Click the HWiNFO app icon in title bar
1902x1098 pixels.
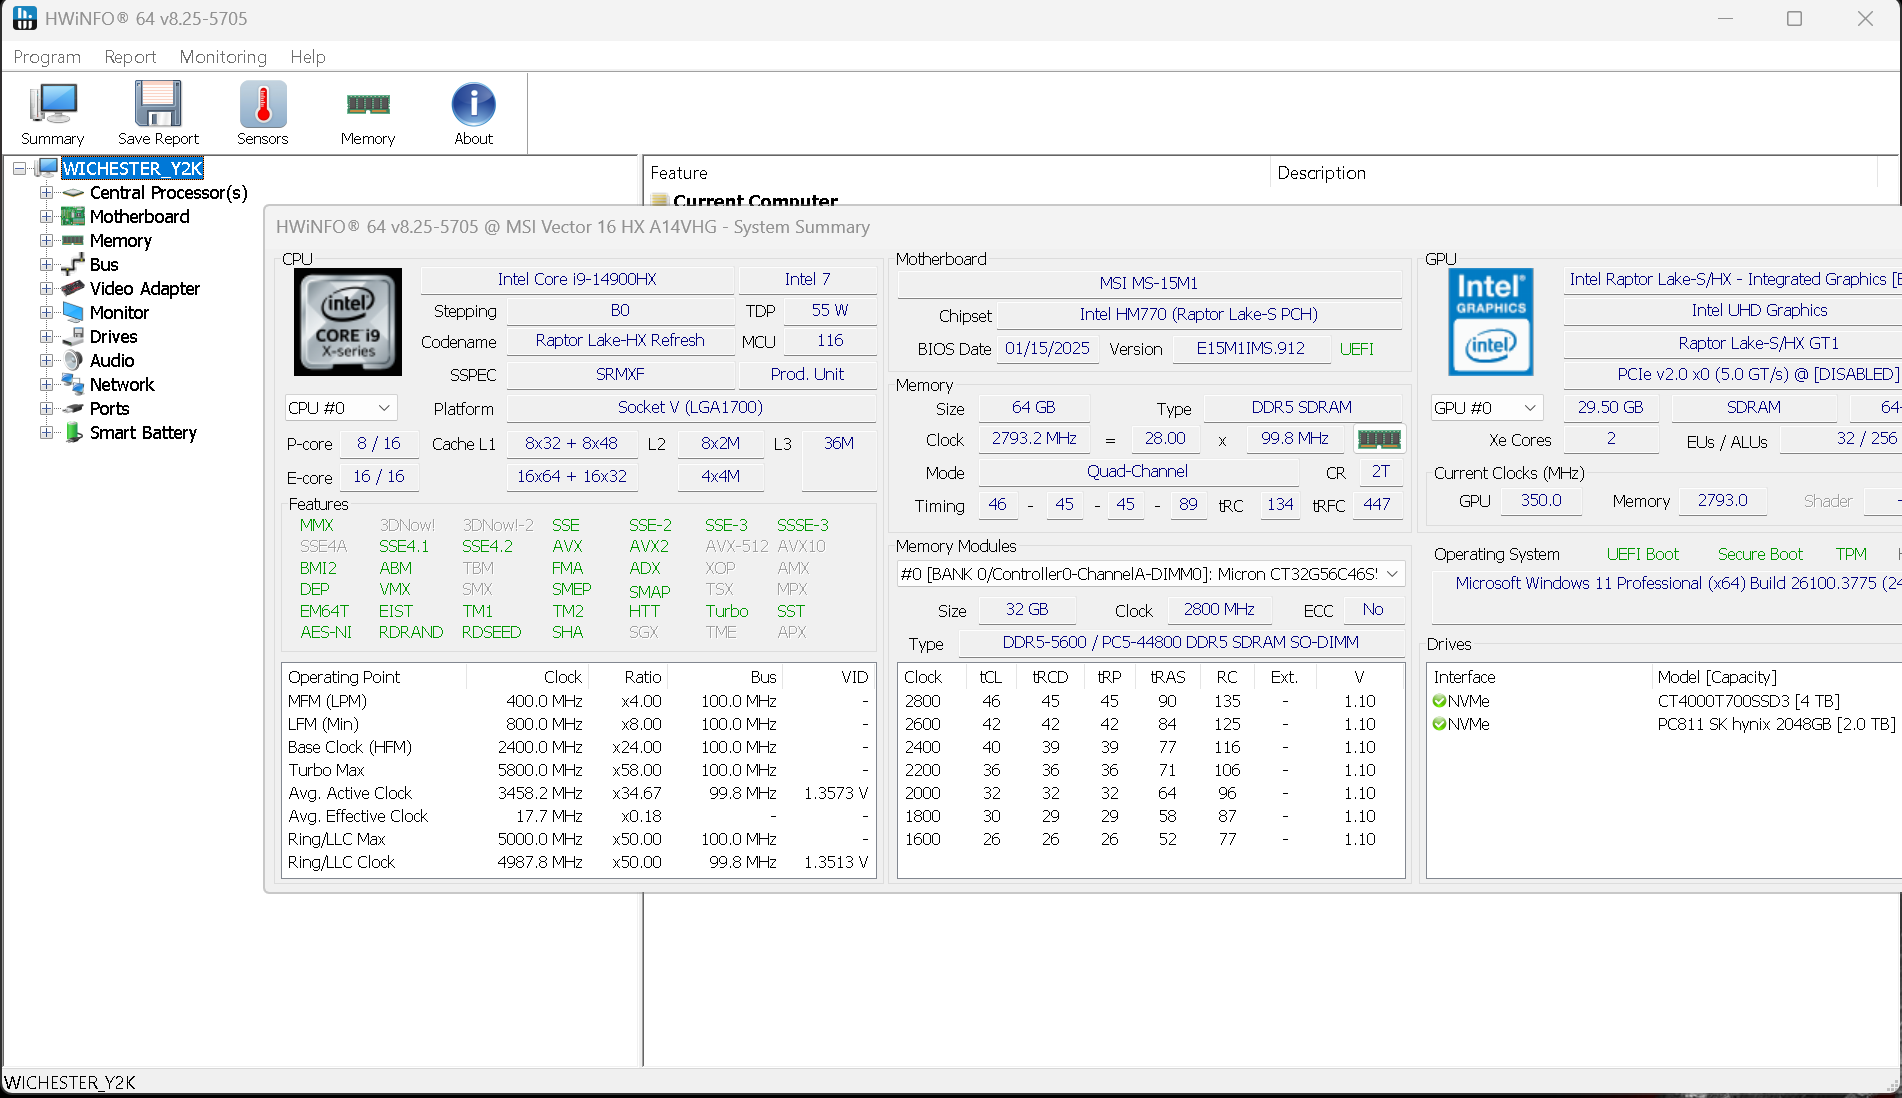coord(24,18)
